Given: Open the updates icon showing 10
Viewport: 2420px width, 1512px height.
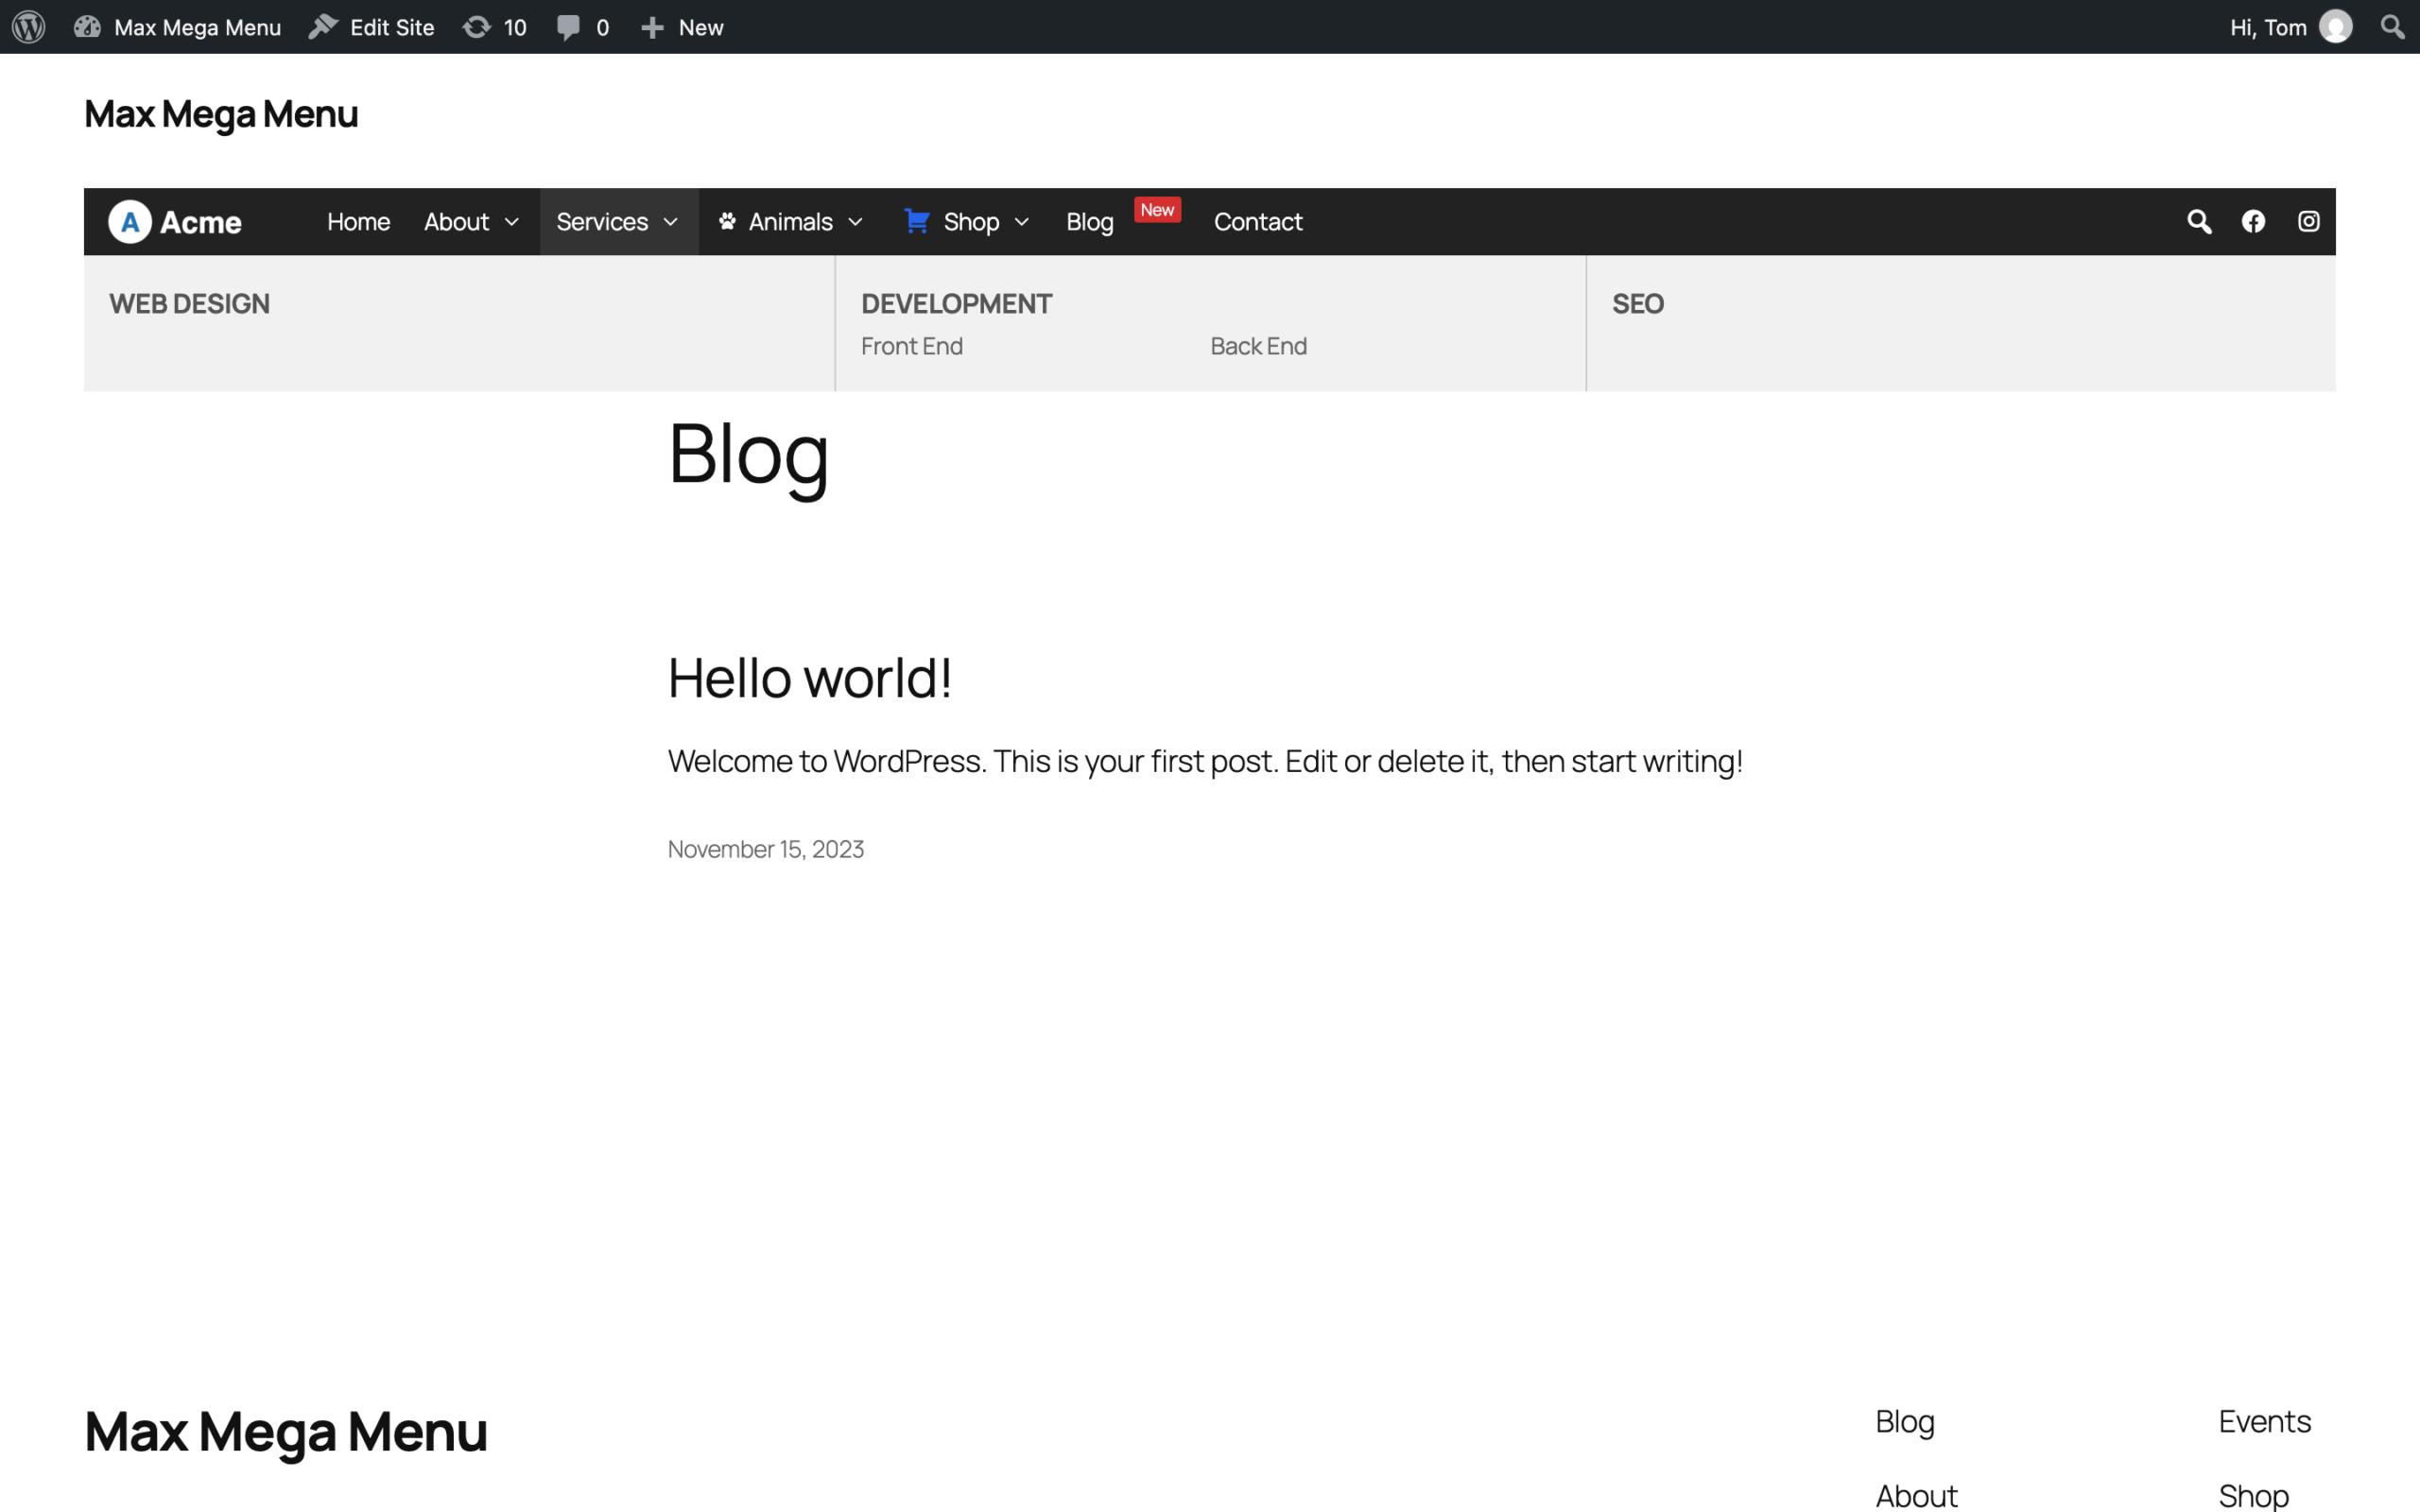Looking at the screenshot, I should [x=477, y=27].
